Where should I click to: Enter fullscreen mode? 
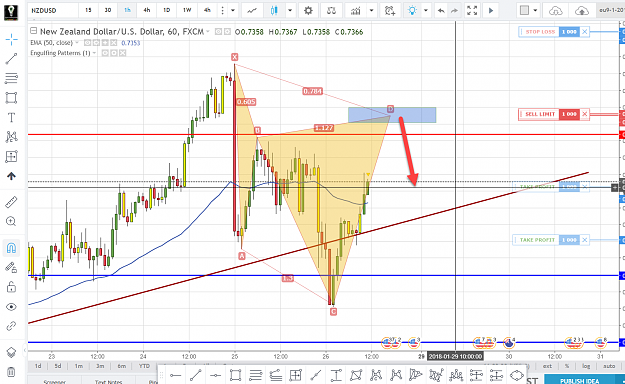coord(472,11)
